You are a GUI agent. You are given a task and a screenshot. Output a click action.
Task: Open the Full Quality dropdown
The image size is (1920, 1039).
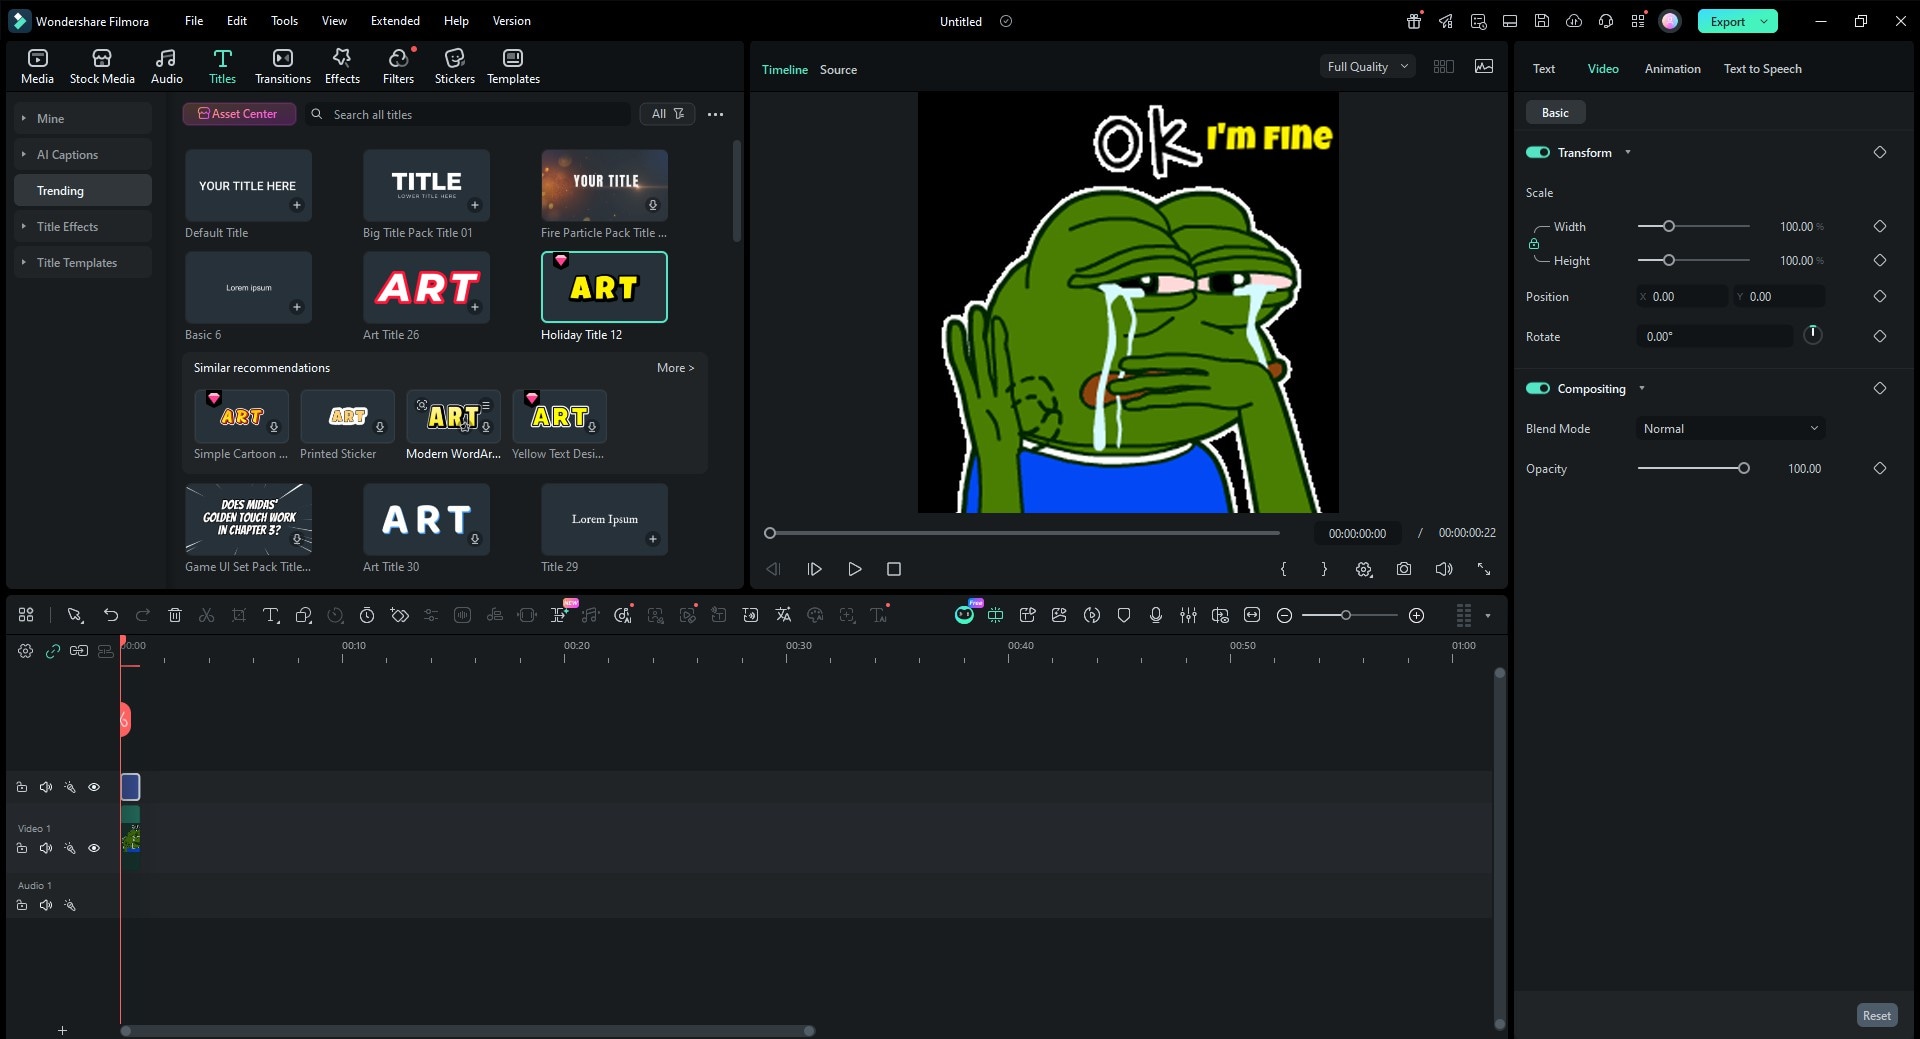coord(1366,66)
